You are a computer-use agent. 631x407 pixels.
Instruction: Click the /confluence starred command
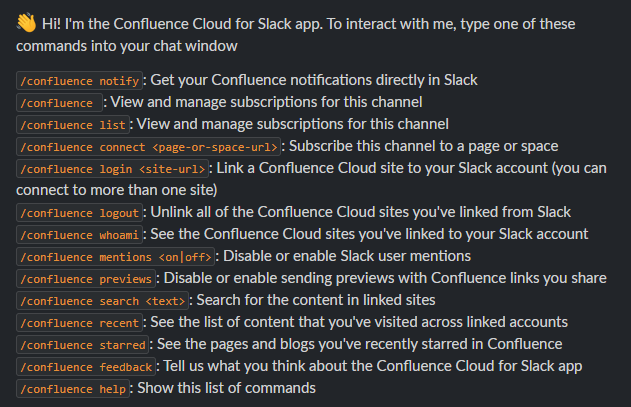pos(84,344)
